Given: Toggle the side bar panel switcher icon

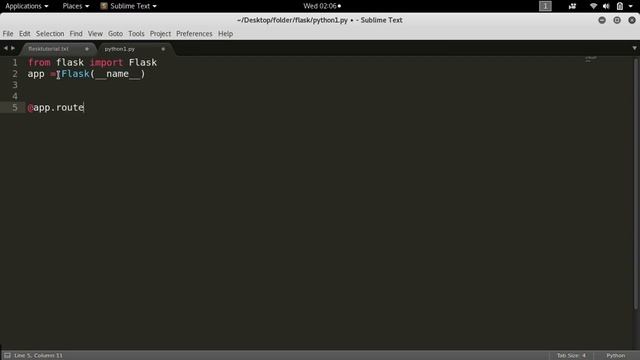Looking at the screenshot, I should (7, 356).
